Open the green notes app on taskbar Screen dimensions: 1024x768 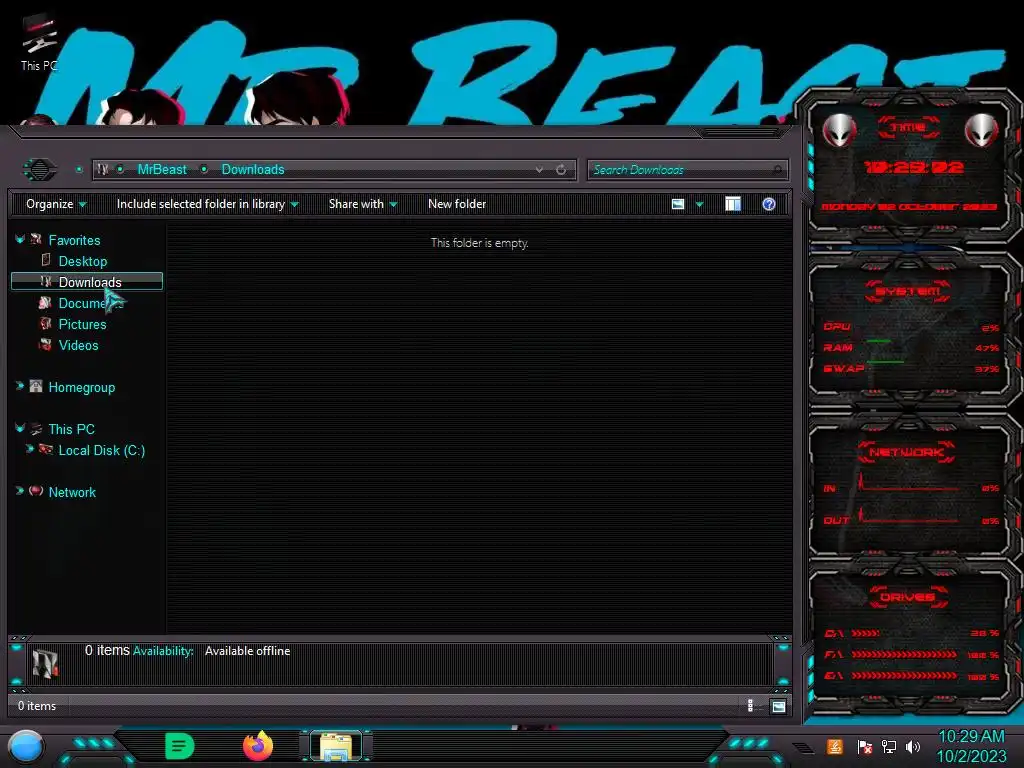179,746
